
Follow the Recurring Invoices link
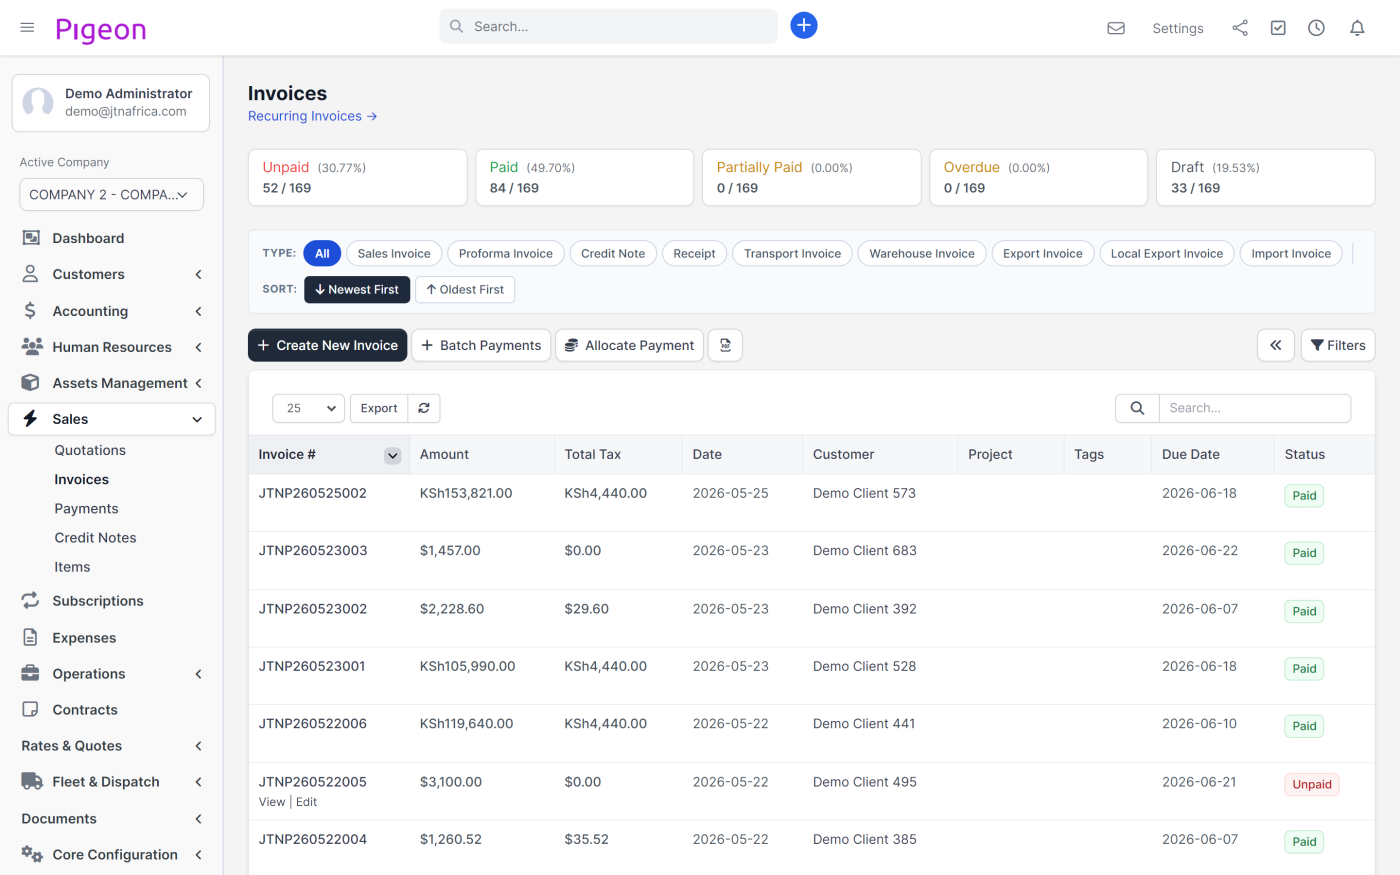tap(312, 116)
